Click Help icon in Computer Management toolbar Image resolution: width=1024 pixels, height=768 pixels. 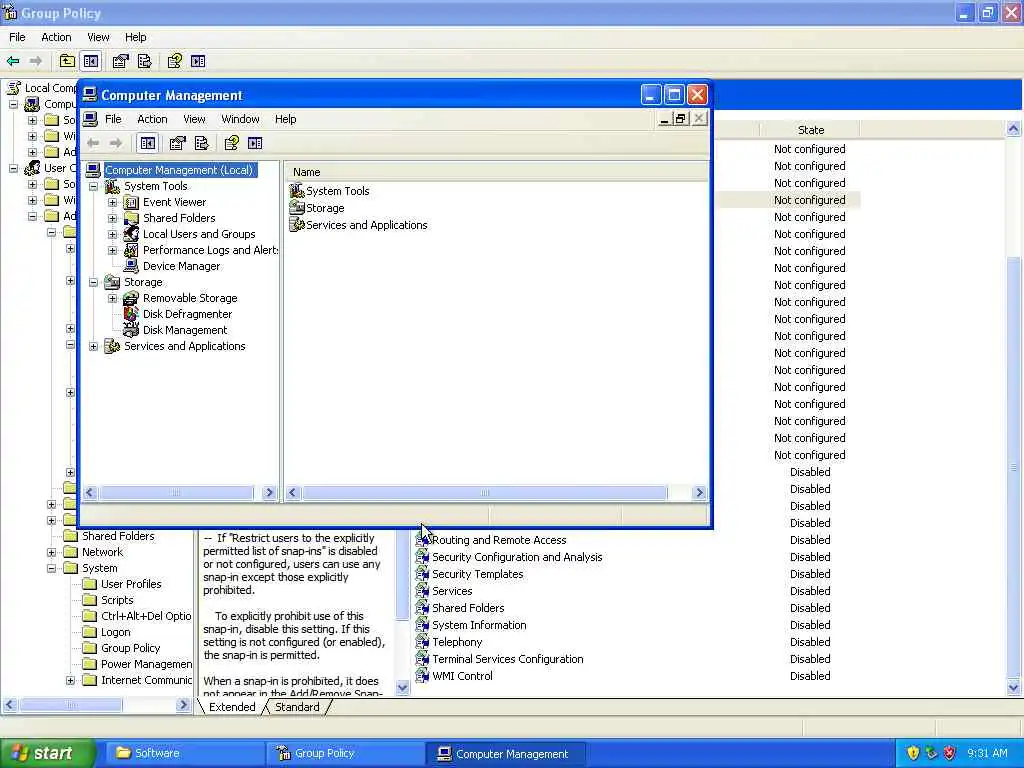[231, 143]
